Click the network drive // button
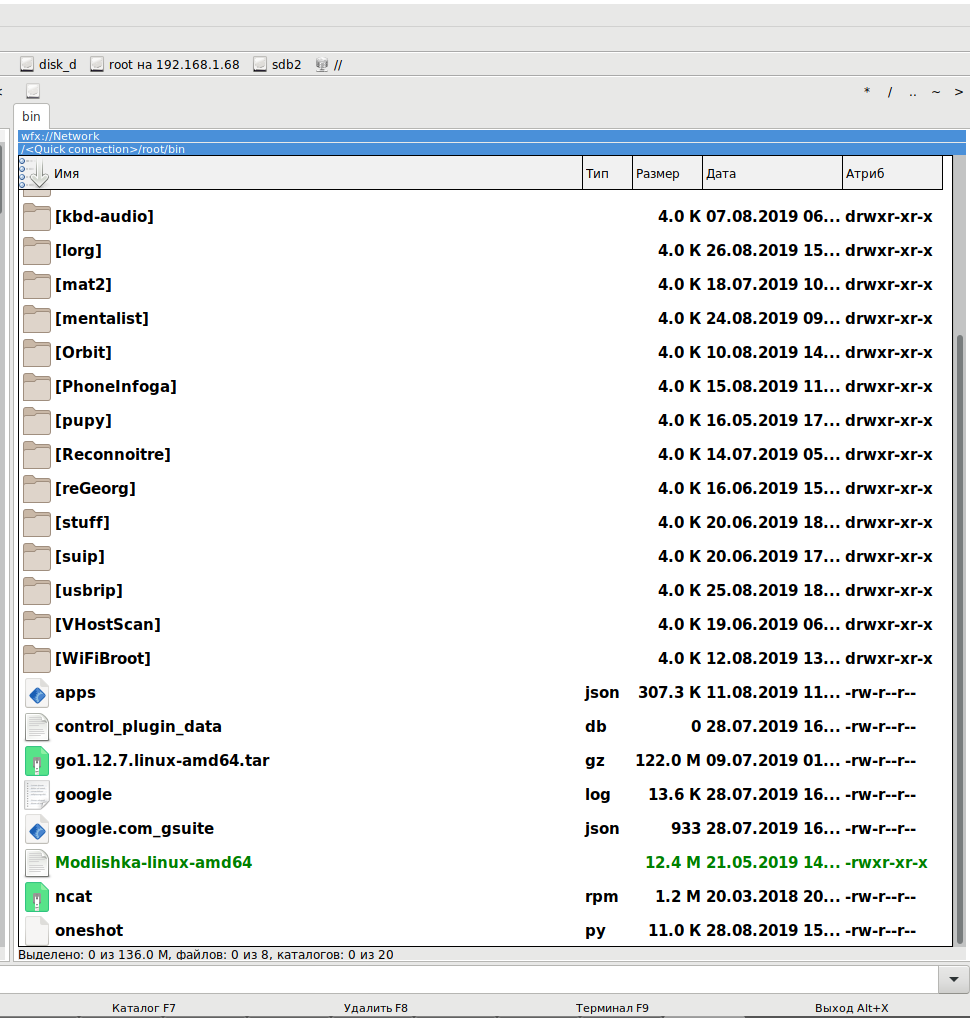 (x=329, y=64)
